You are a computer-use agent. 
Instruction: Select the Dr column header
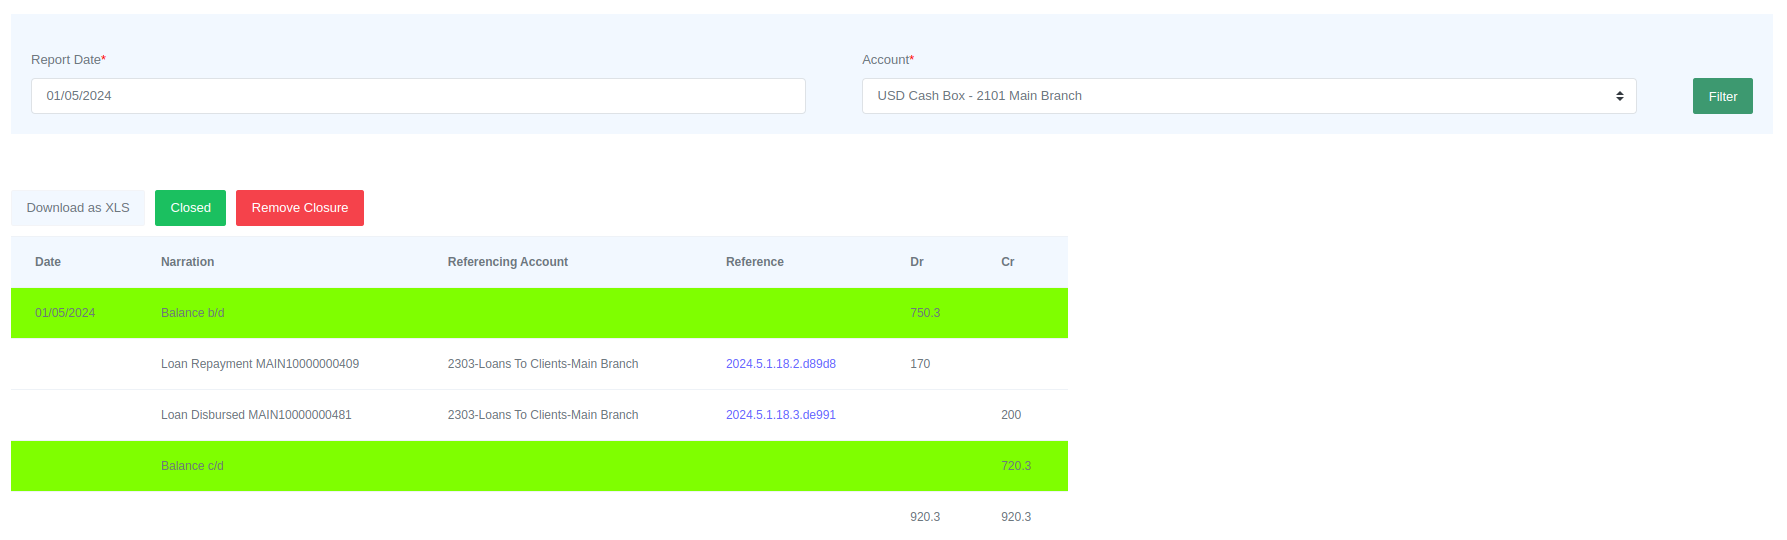tap(916, 262)
